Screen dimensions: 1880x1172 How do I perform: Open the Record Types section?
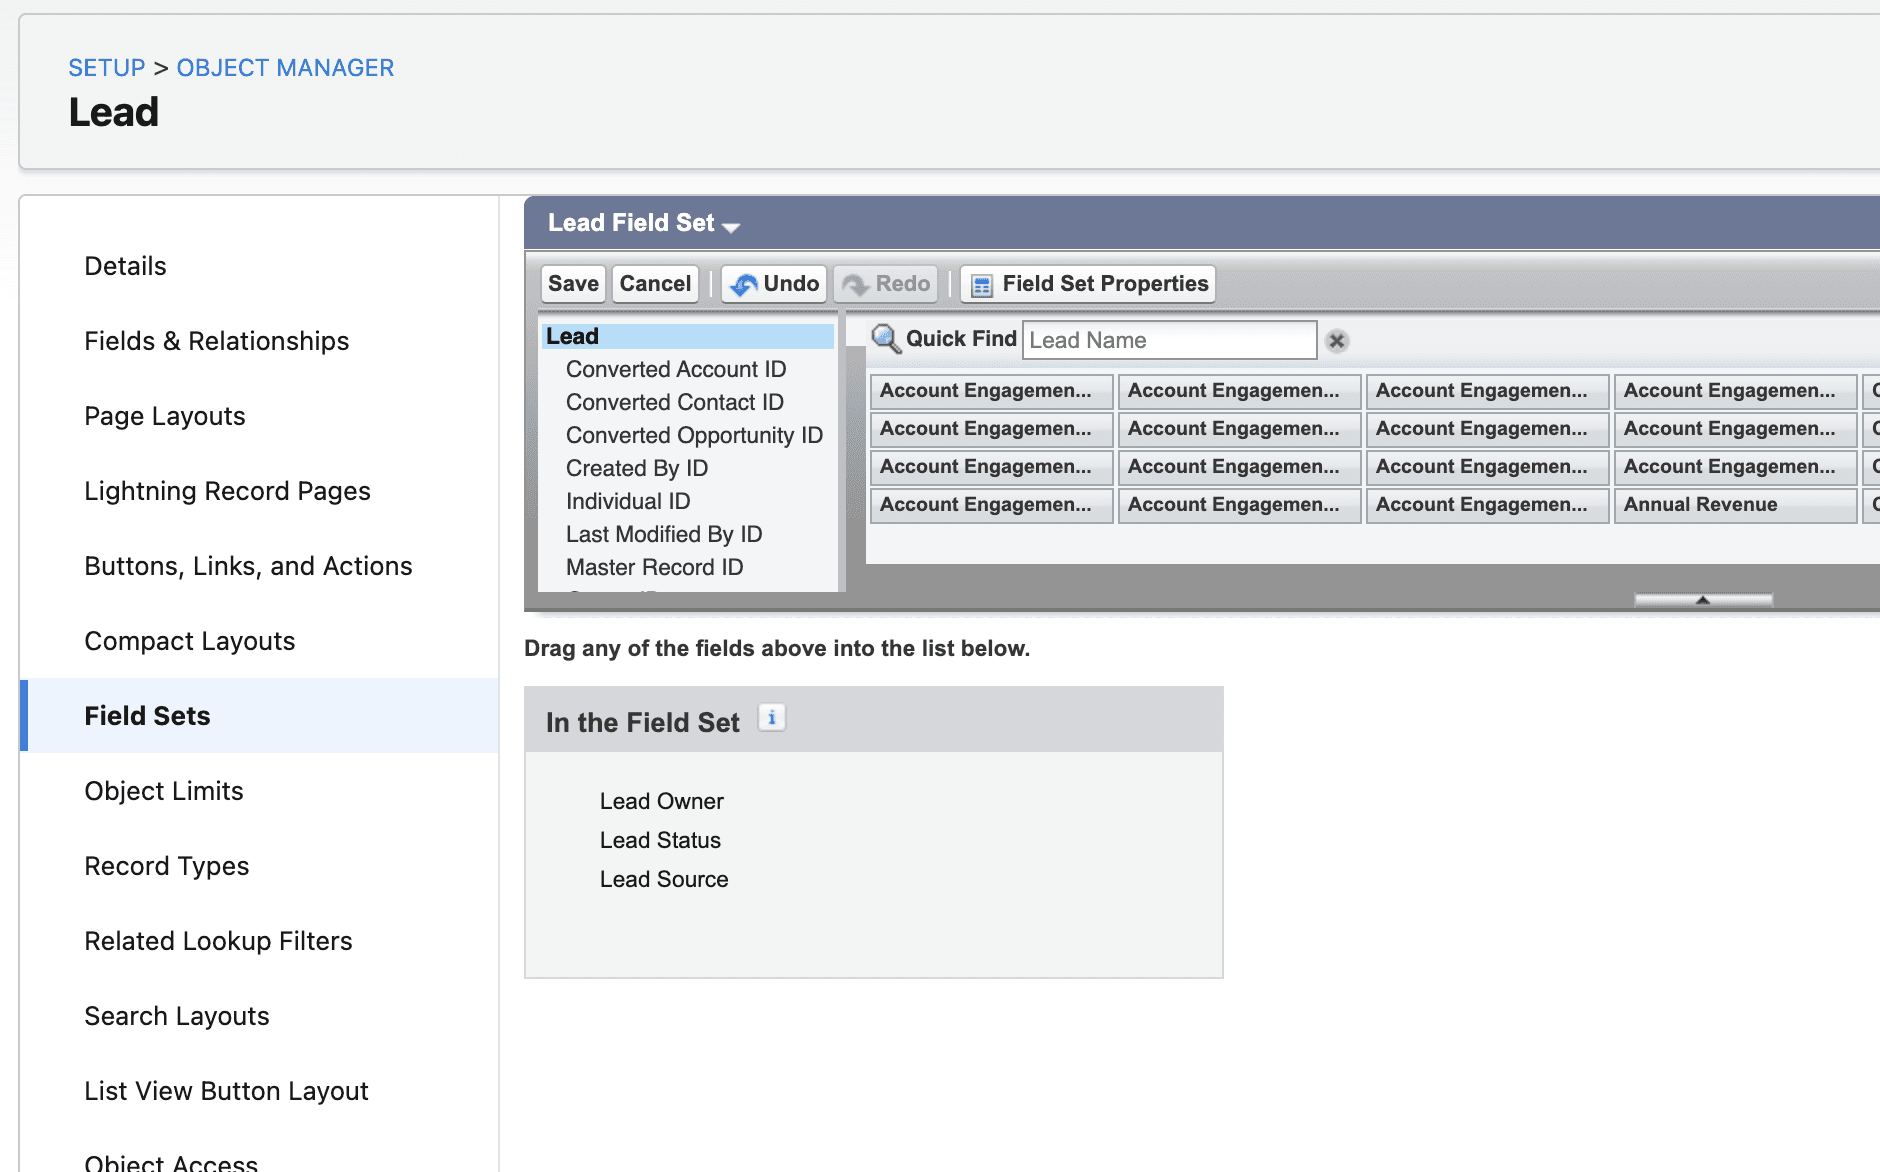tap(166, 866)
